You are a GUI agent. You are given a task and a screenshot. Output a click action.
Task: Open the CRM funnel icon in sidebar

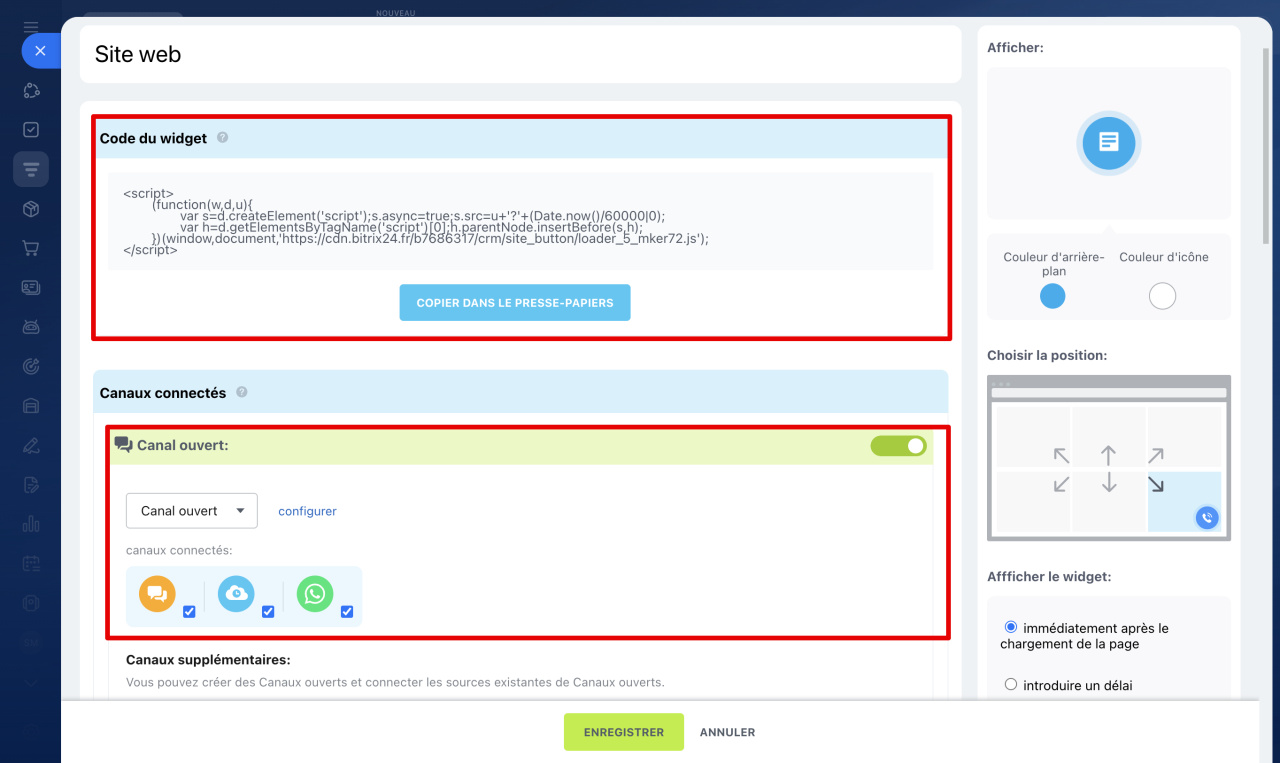31,170
